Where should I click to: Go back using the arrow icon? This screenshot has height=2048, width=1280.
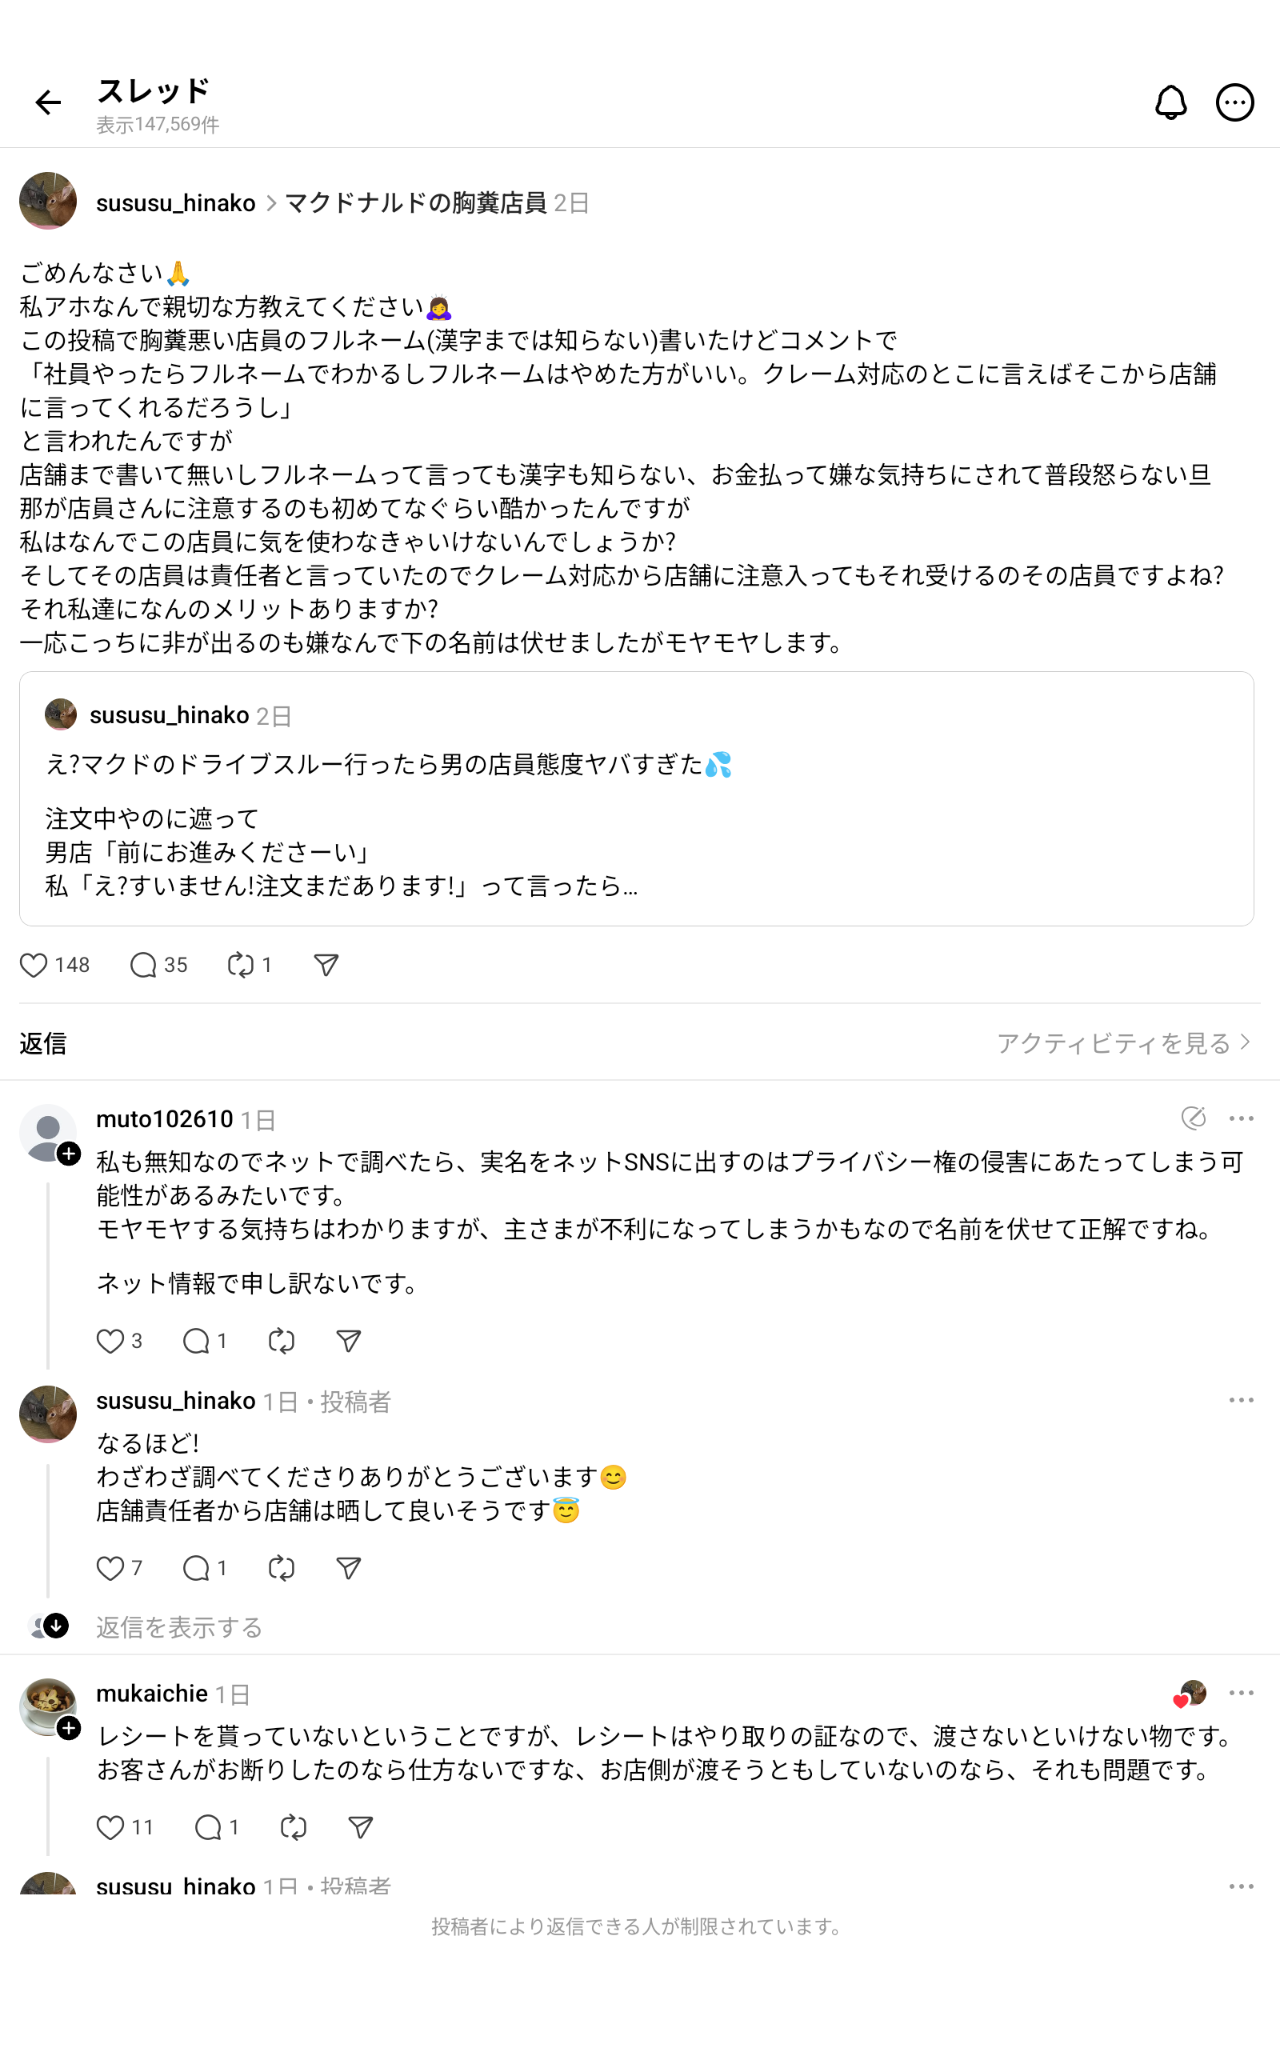tap(48, 102)
